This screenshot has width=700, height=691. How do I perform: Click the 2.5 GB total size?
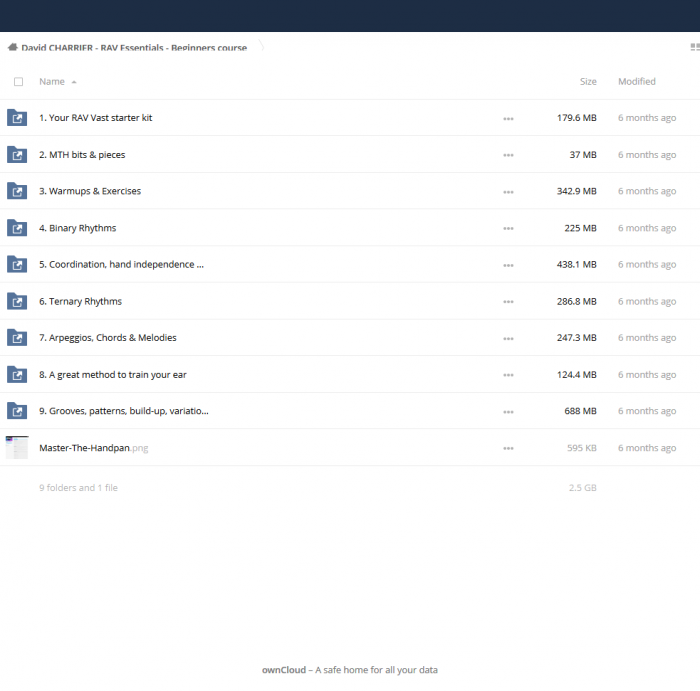(x=583, y=487)
